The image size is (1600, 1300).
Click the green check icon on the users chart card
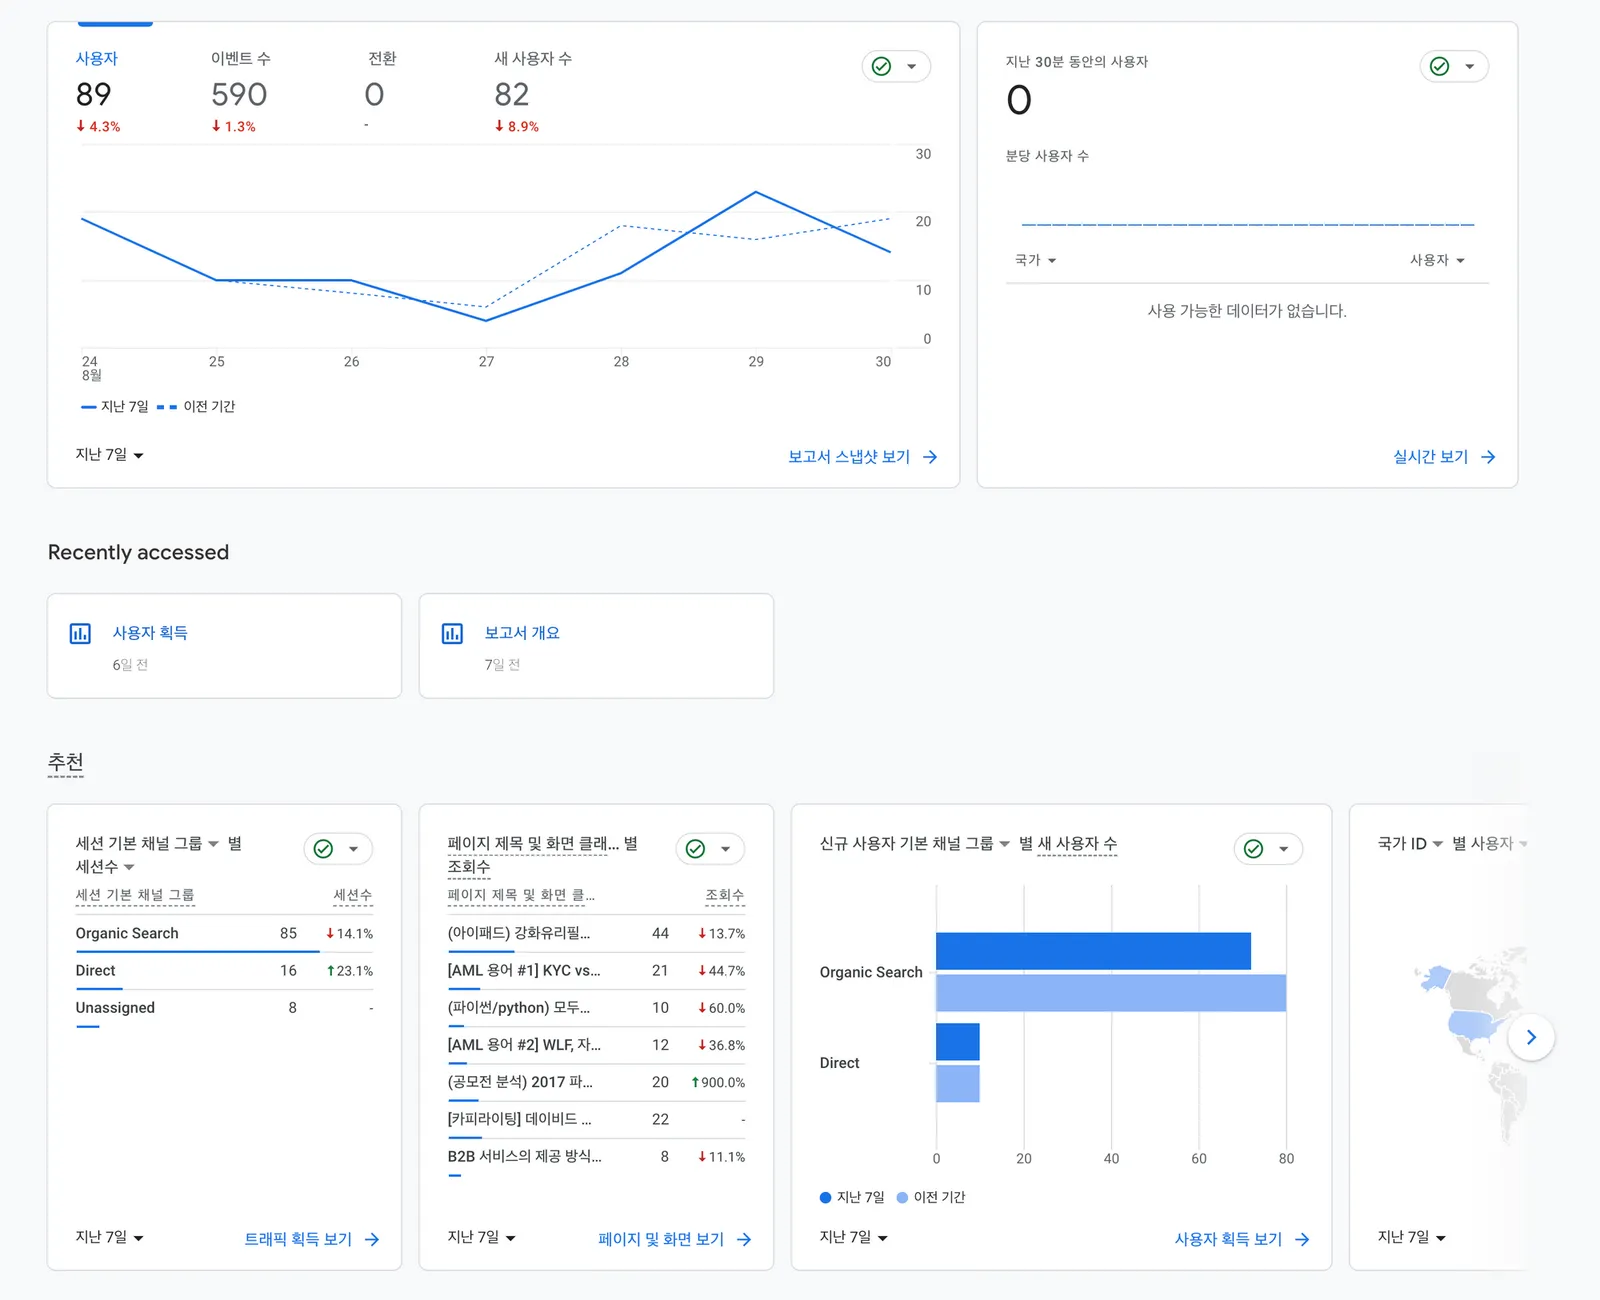(x=881, y=66)
